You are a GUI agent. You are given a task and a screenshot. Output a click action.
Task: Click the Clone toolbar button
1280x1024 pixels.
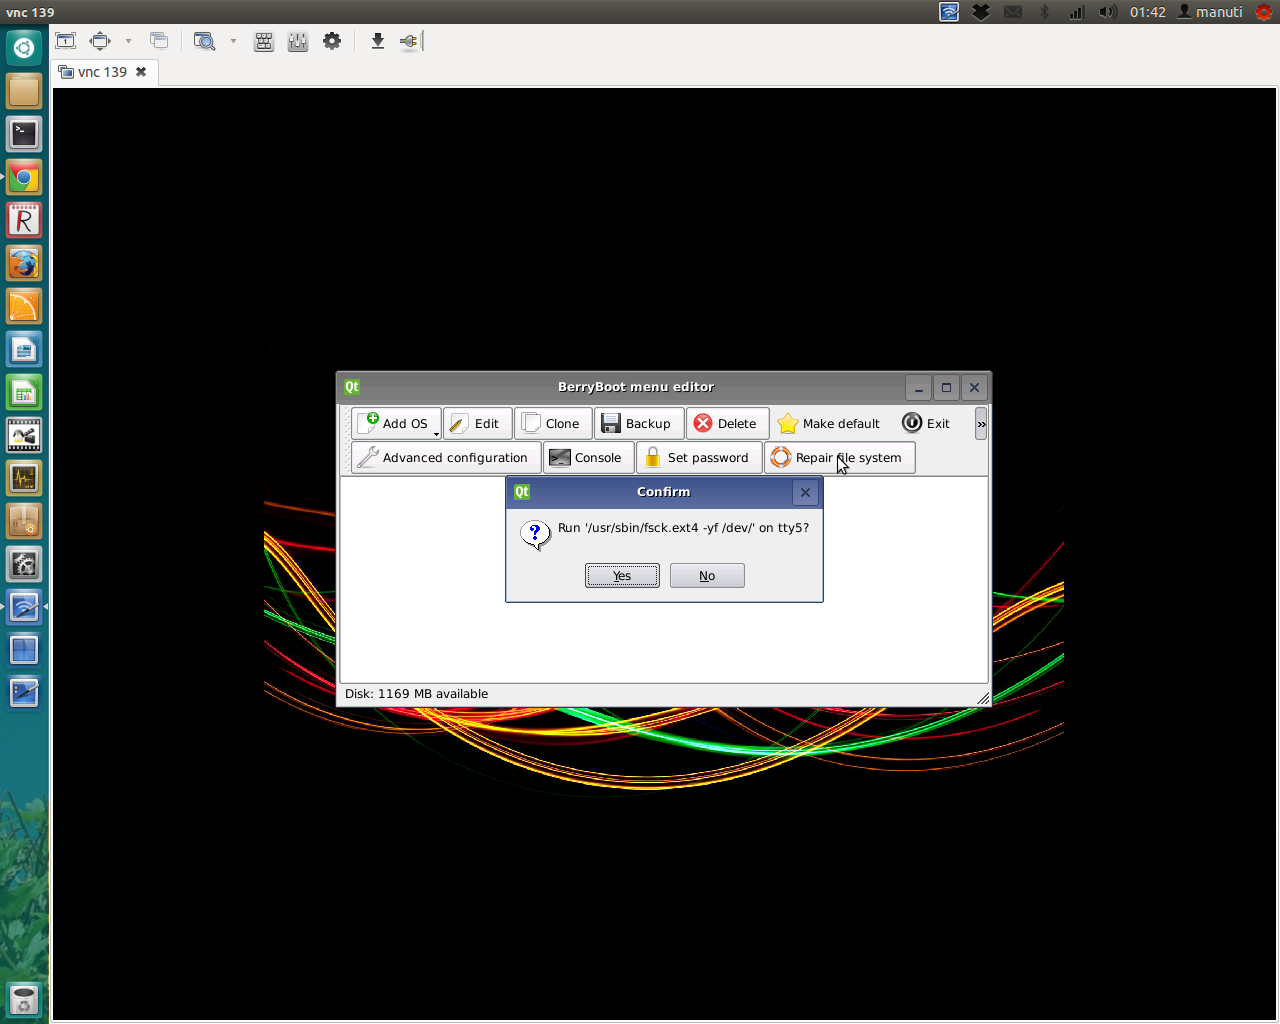552,424
